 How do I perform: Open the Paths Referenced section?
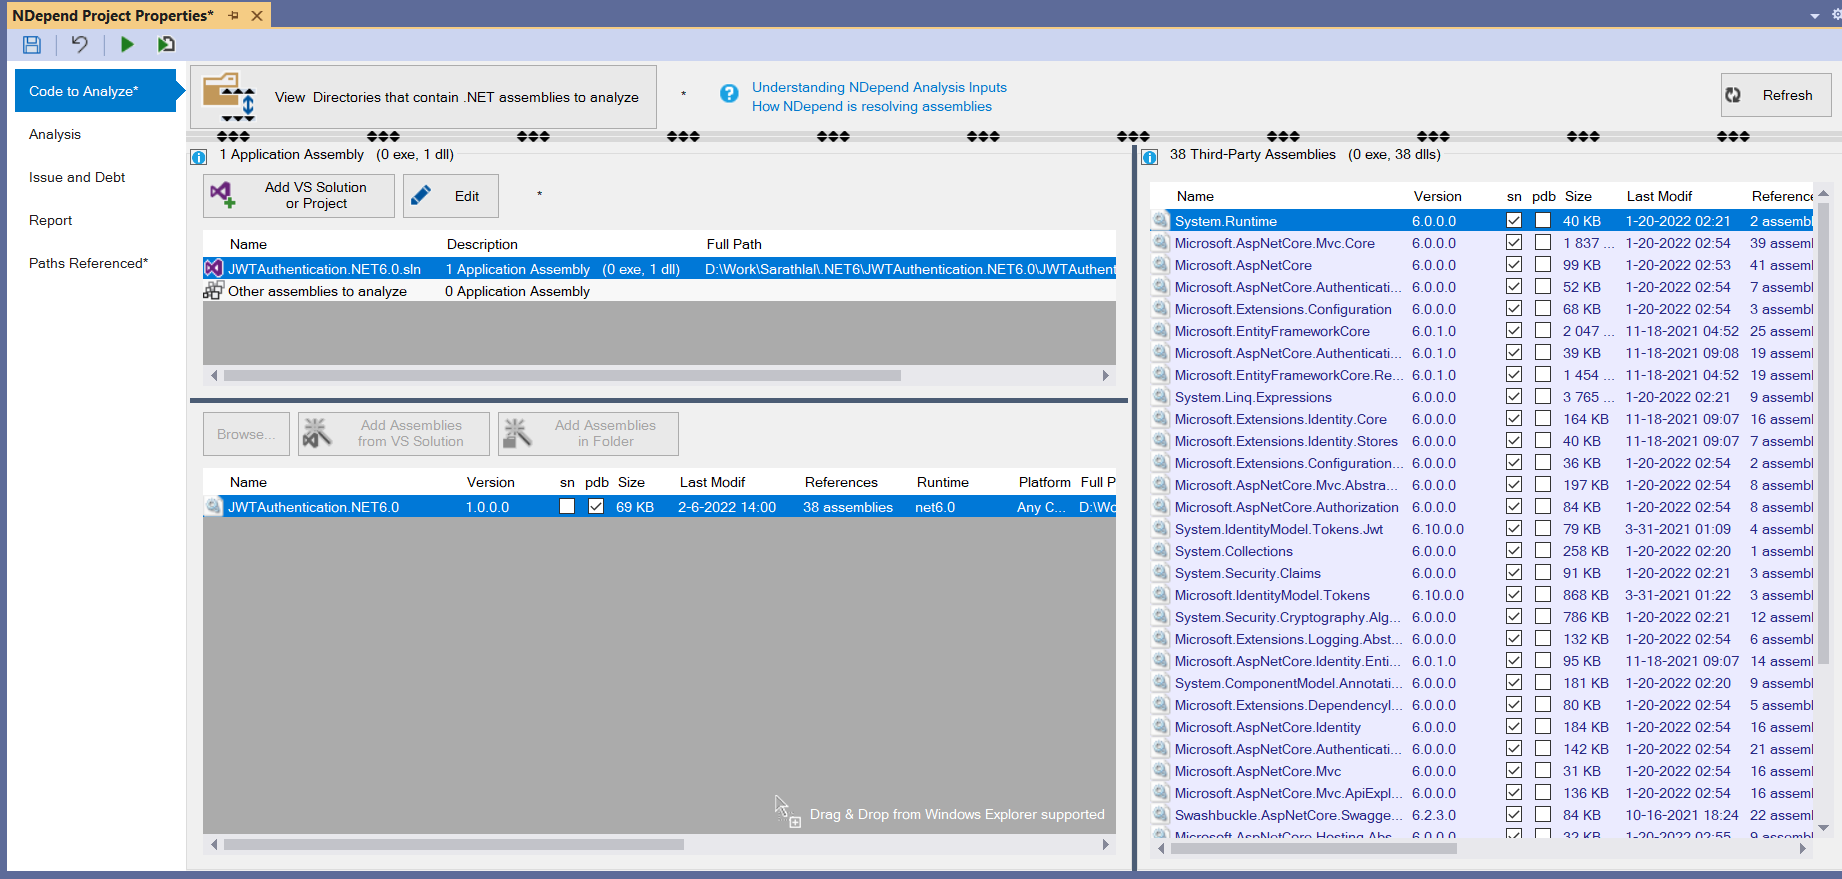coord(88,263)
